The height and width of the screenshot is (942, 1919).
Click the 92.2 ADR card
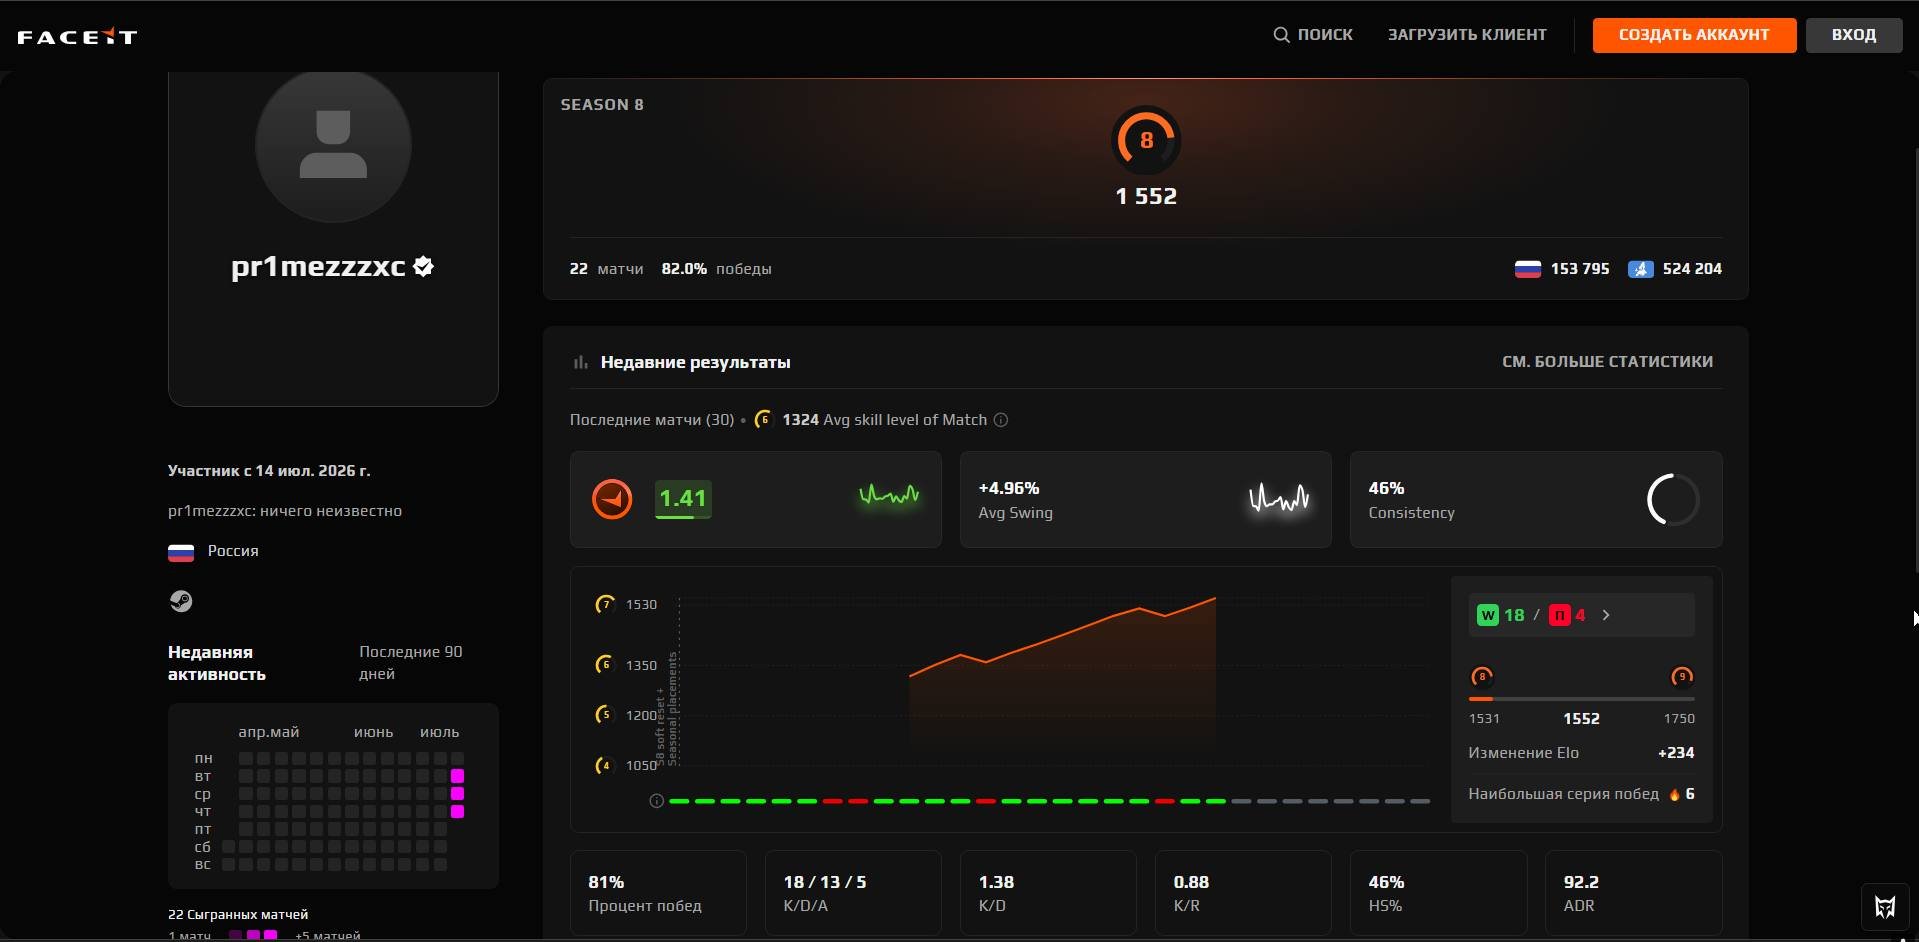click(x=1633, y=893)
